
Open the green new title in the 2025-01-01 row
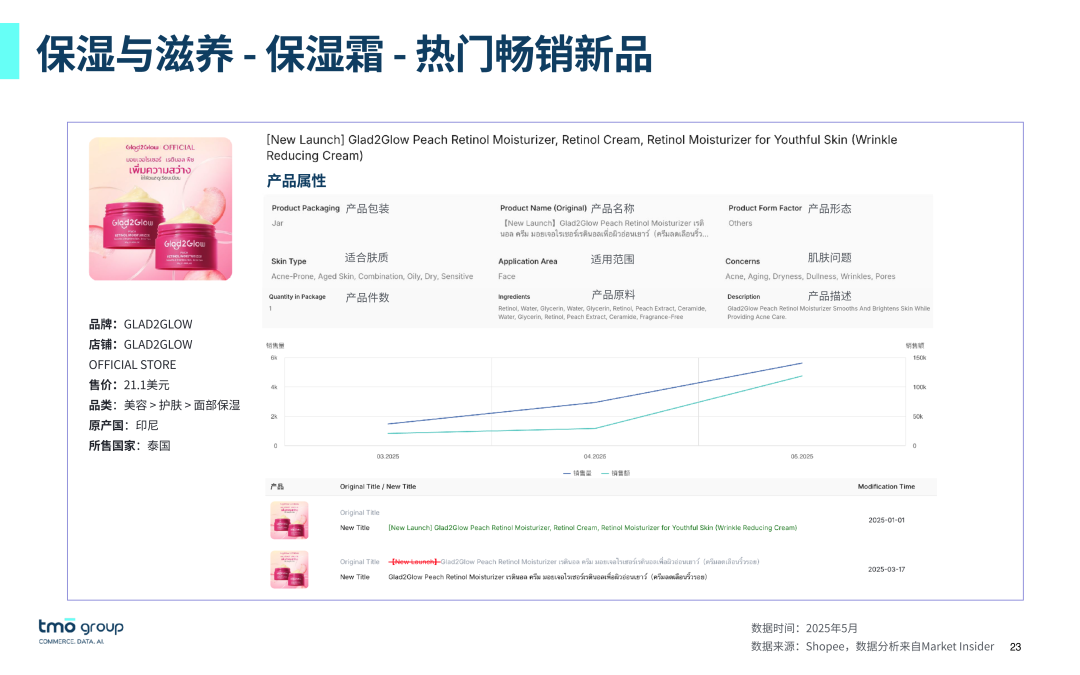(592, 528)
